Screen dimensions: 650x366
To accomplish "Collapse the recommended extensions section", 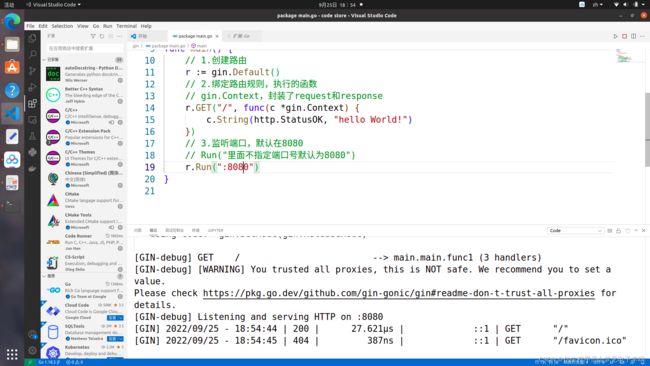I will tap(83, 276).
